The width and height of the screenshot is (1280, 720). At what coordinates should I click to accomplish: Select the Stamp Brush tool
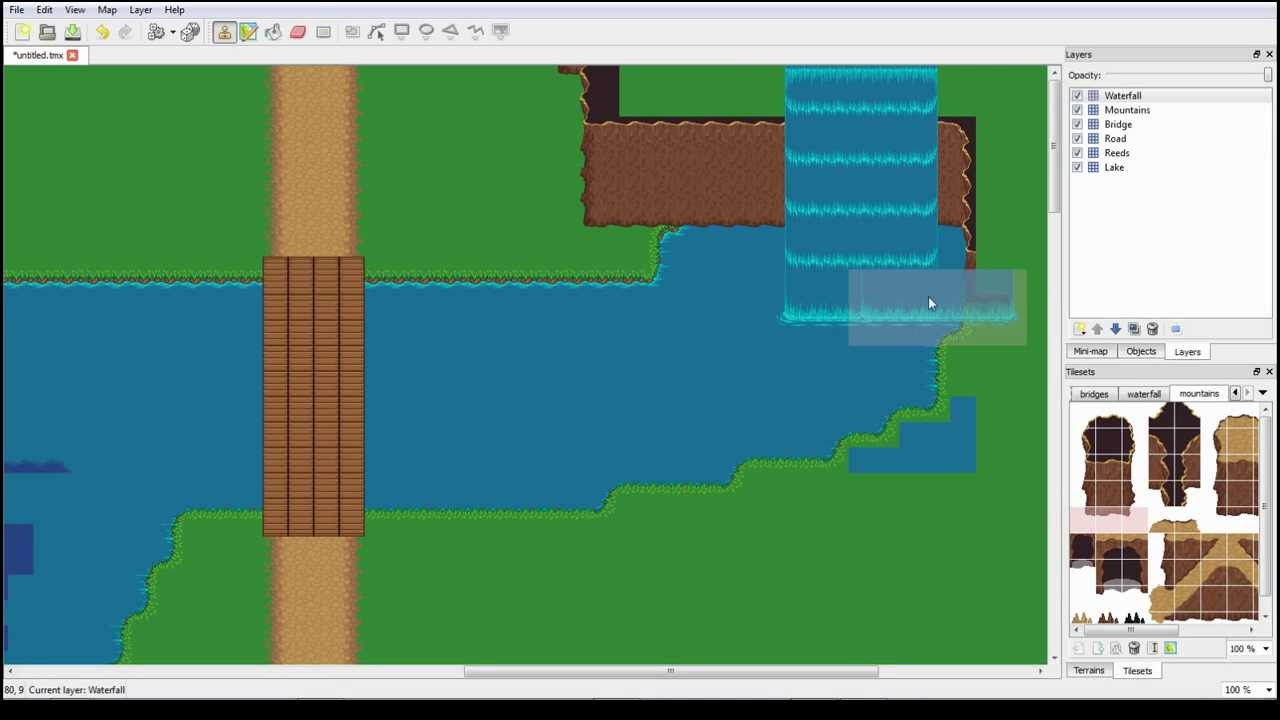[x=224, y=32]
